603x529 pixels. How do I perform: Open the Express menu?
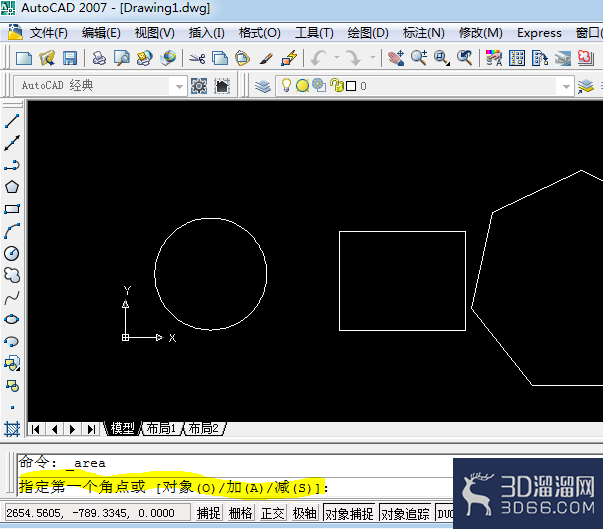(x=539, y=33)
